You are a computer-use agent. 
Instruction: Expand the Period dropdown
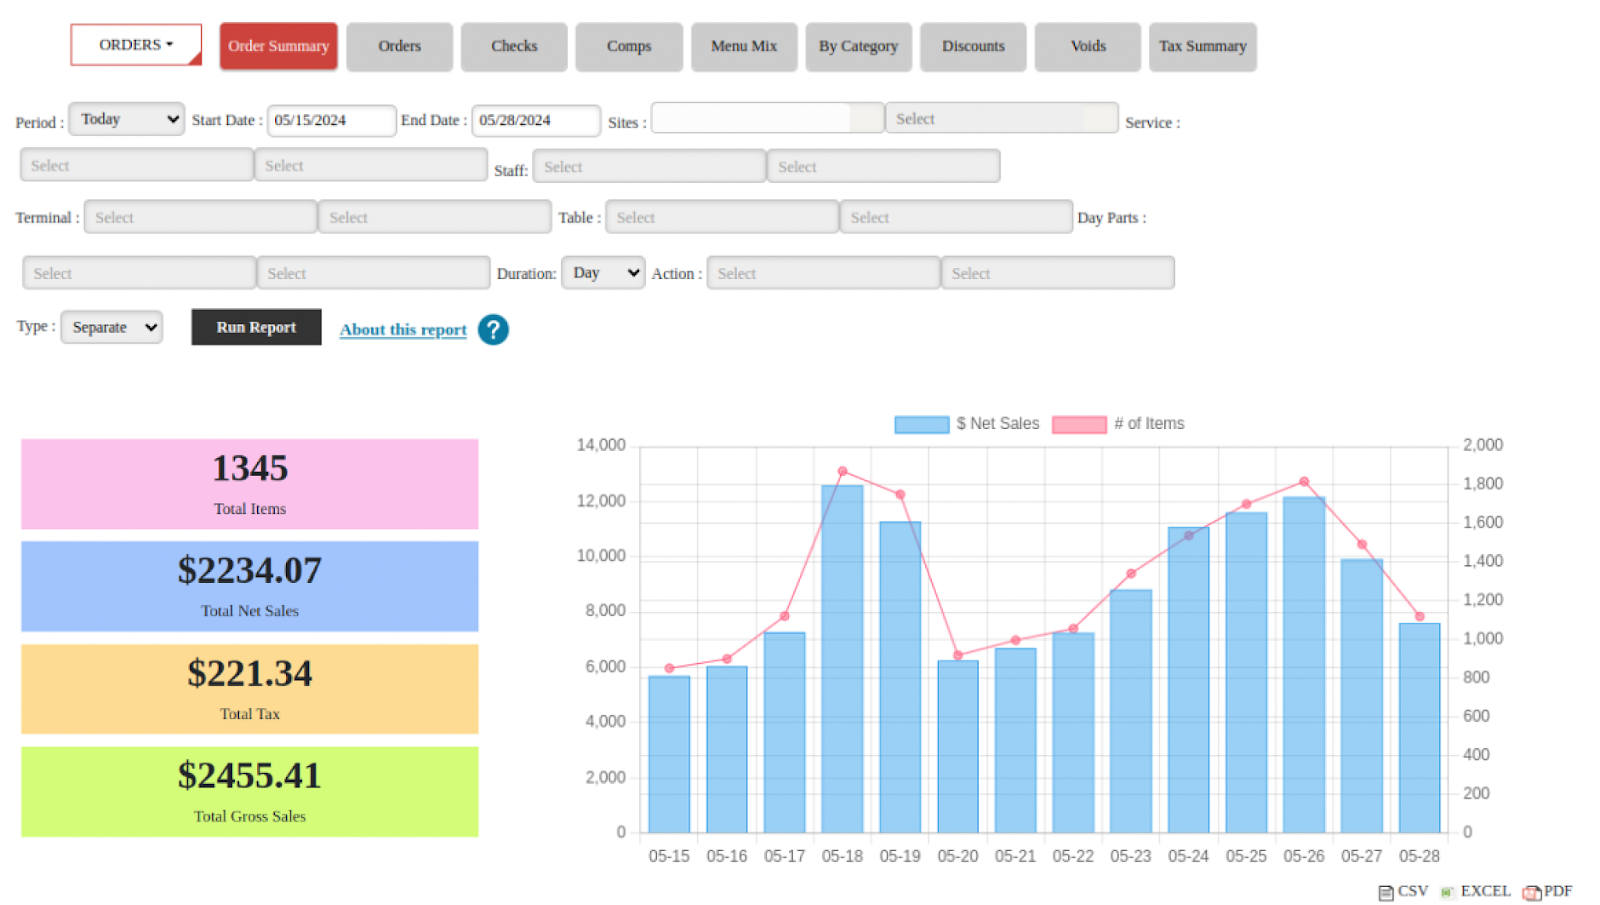tap(127, 119)
